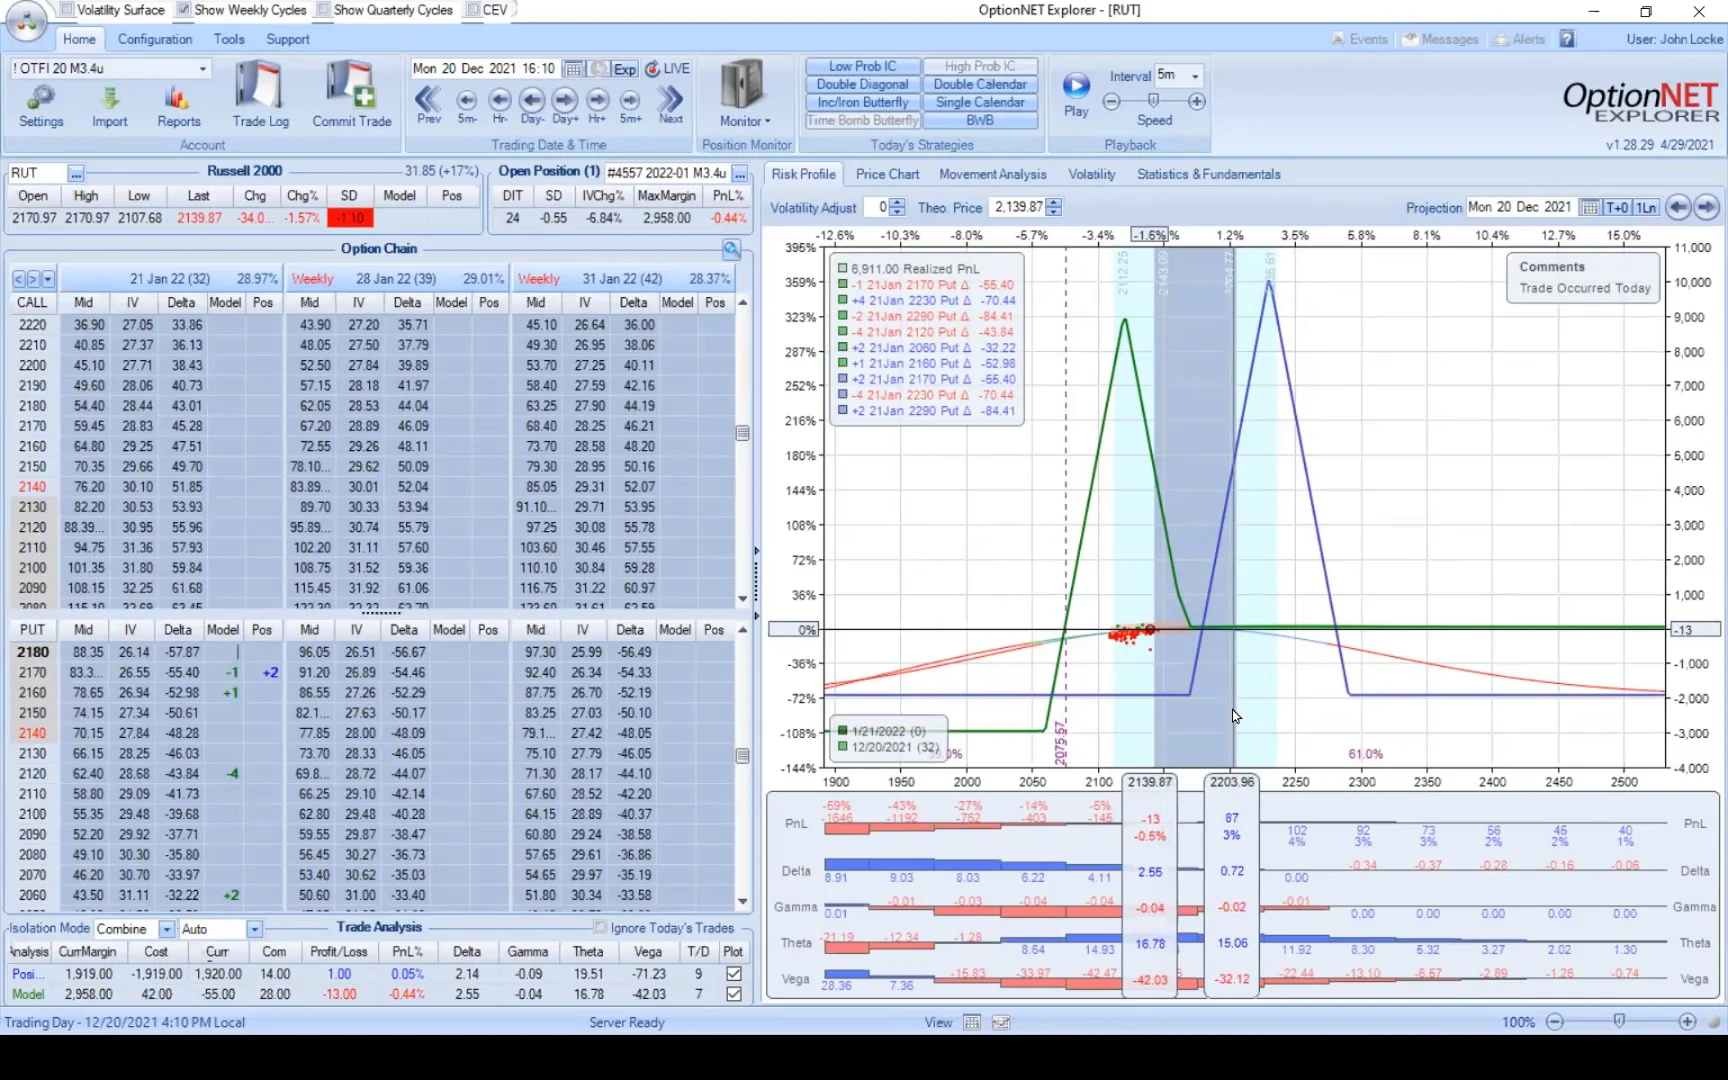Select the Single Calendar strategy
The height and width of the screenshot is (1080, 1728).
[x=980, y=102]
